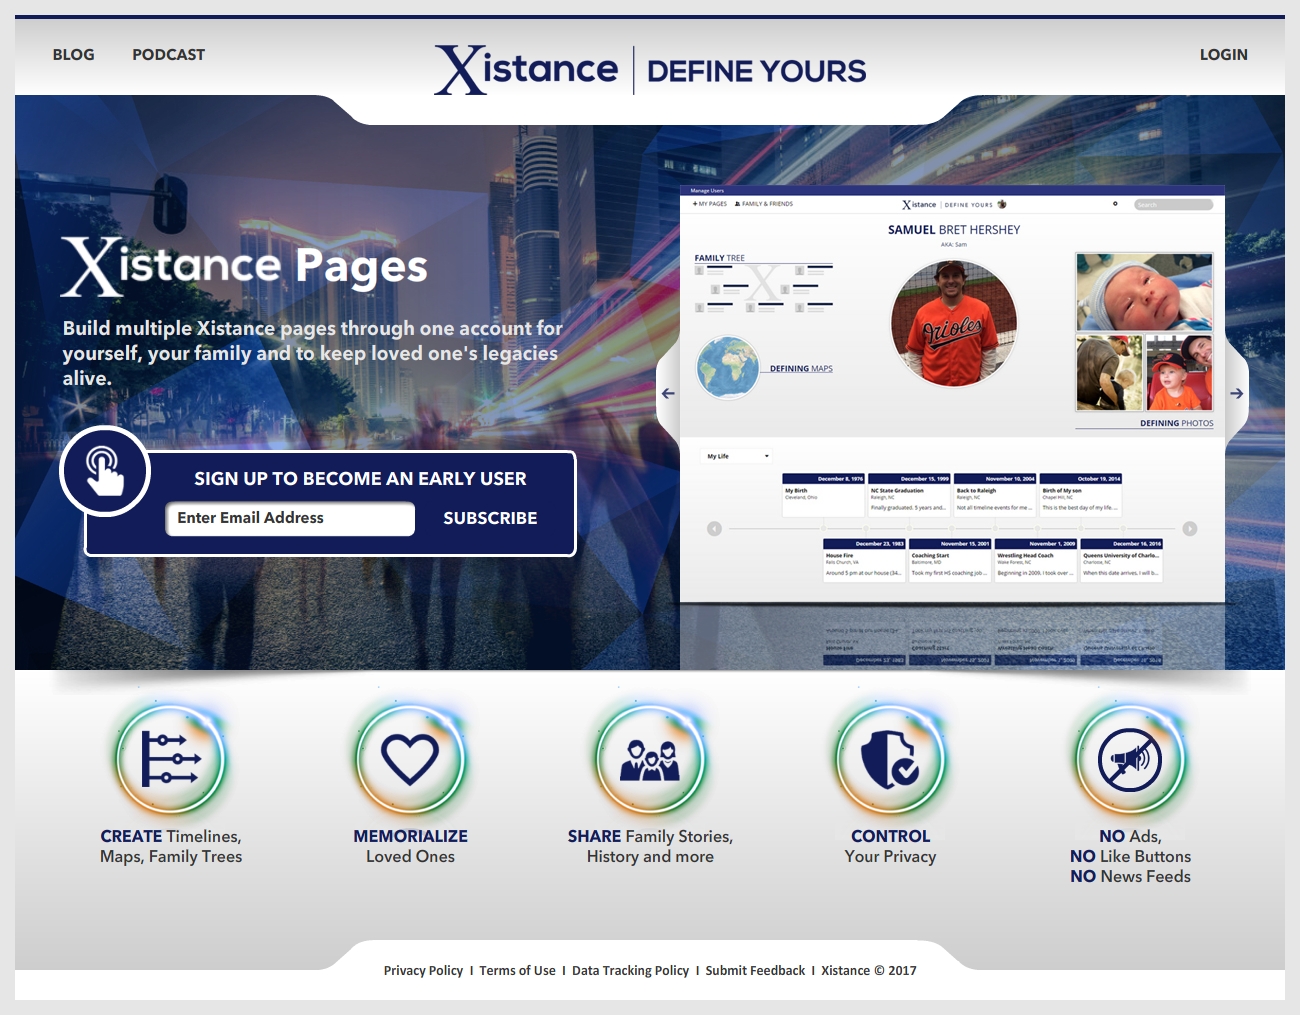Click the 'CREATE Timelines, Maps, Family Trees' caption

pos(171,846)
